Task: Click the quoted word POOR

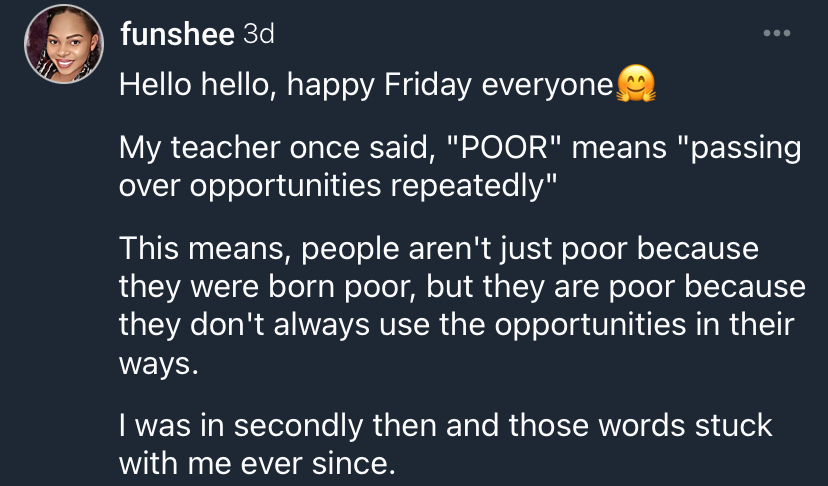Action: (504, 147)
